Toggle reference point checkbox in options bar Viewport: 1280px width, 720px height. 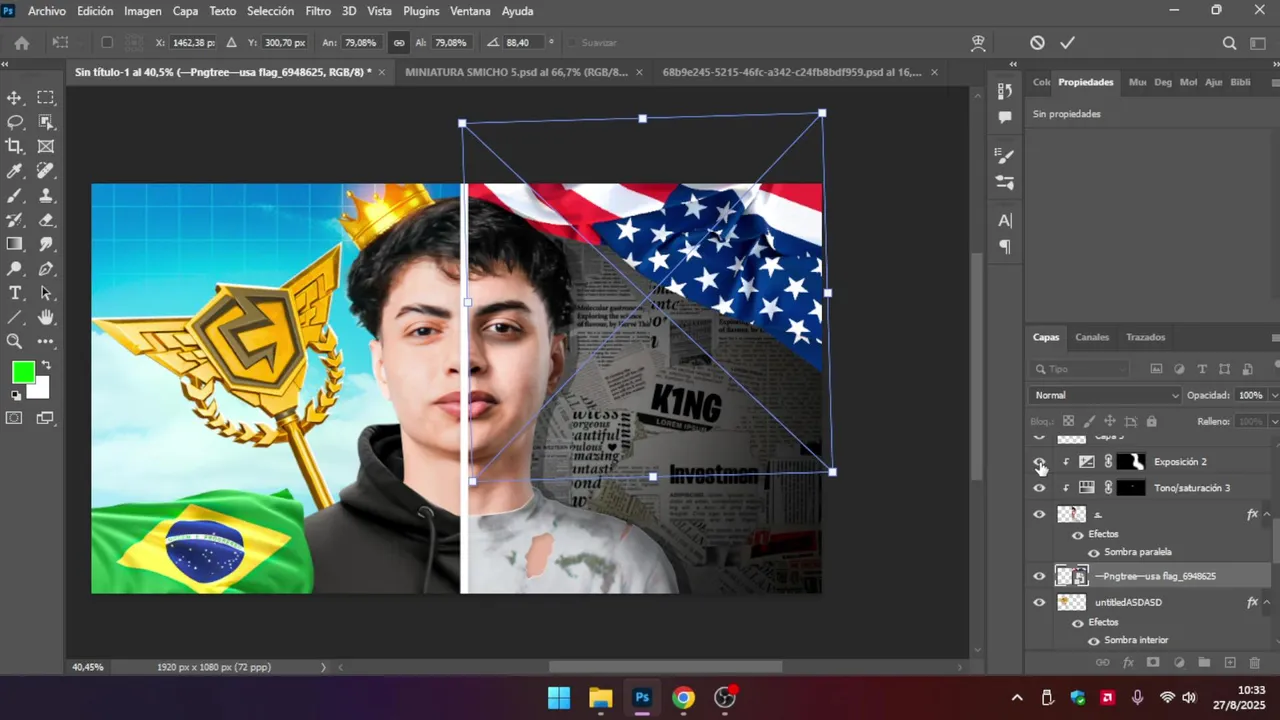[x=107, y=43]
